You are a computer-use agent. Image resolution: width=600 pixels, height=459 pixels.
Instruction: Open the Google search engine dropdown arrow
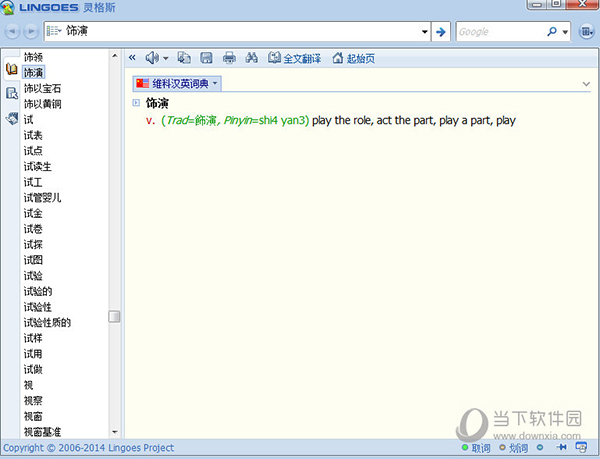(565, 32)
